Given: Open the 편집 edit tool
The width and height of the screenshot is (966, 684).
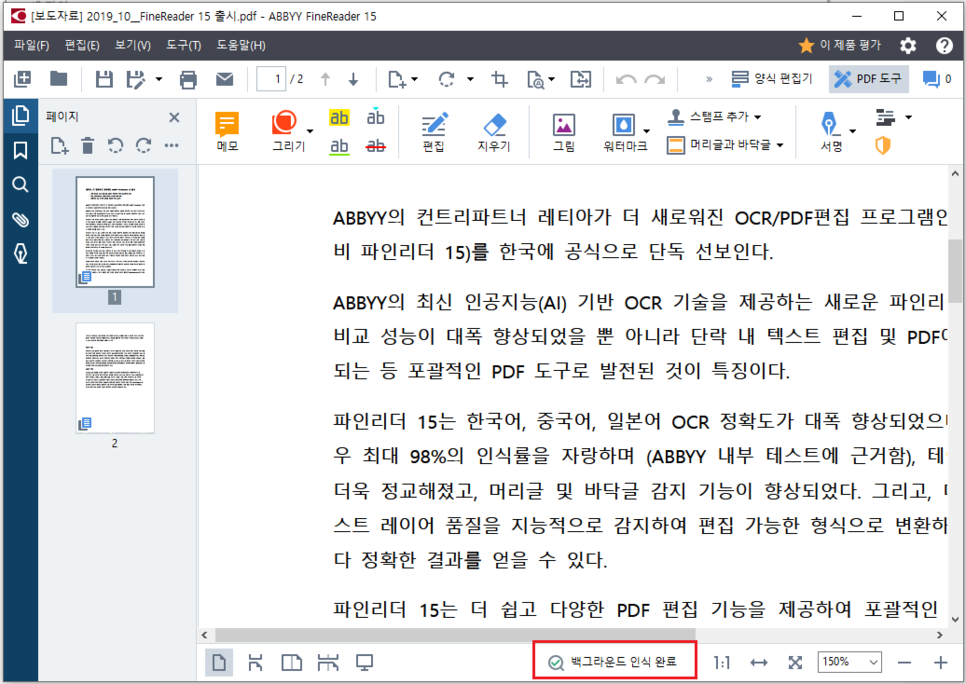Looking at the screenshot, I should tap(434, 132).
